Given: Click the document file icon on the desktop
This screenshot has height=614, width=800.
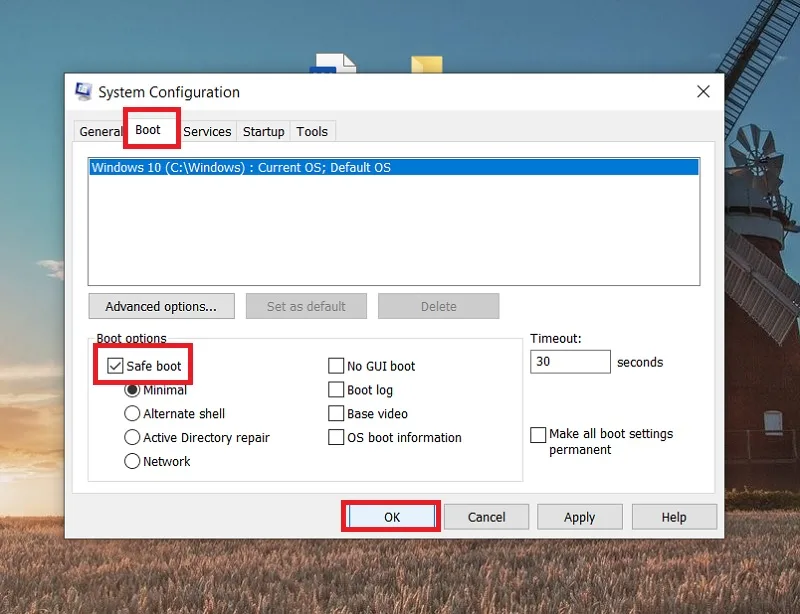Looking at the screenshot, I should pos(333,63).
